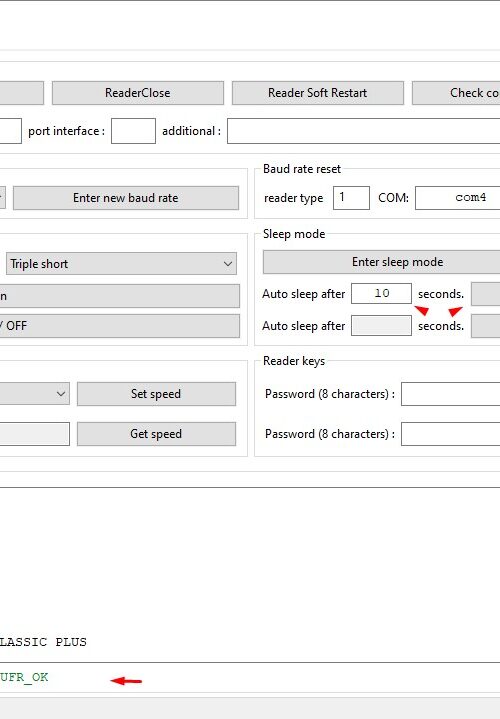This screenshot has width=500, height=719.
Task: Click the button ending in OFF
Action: (119, 326)
